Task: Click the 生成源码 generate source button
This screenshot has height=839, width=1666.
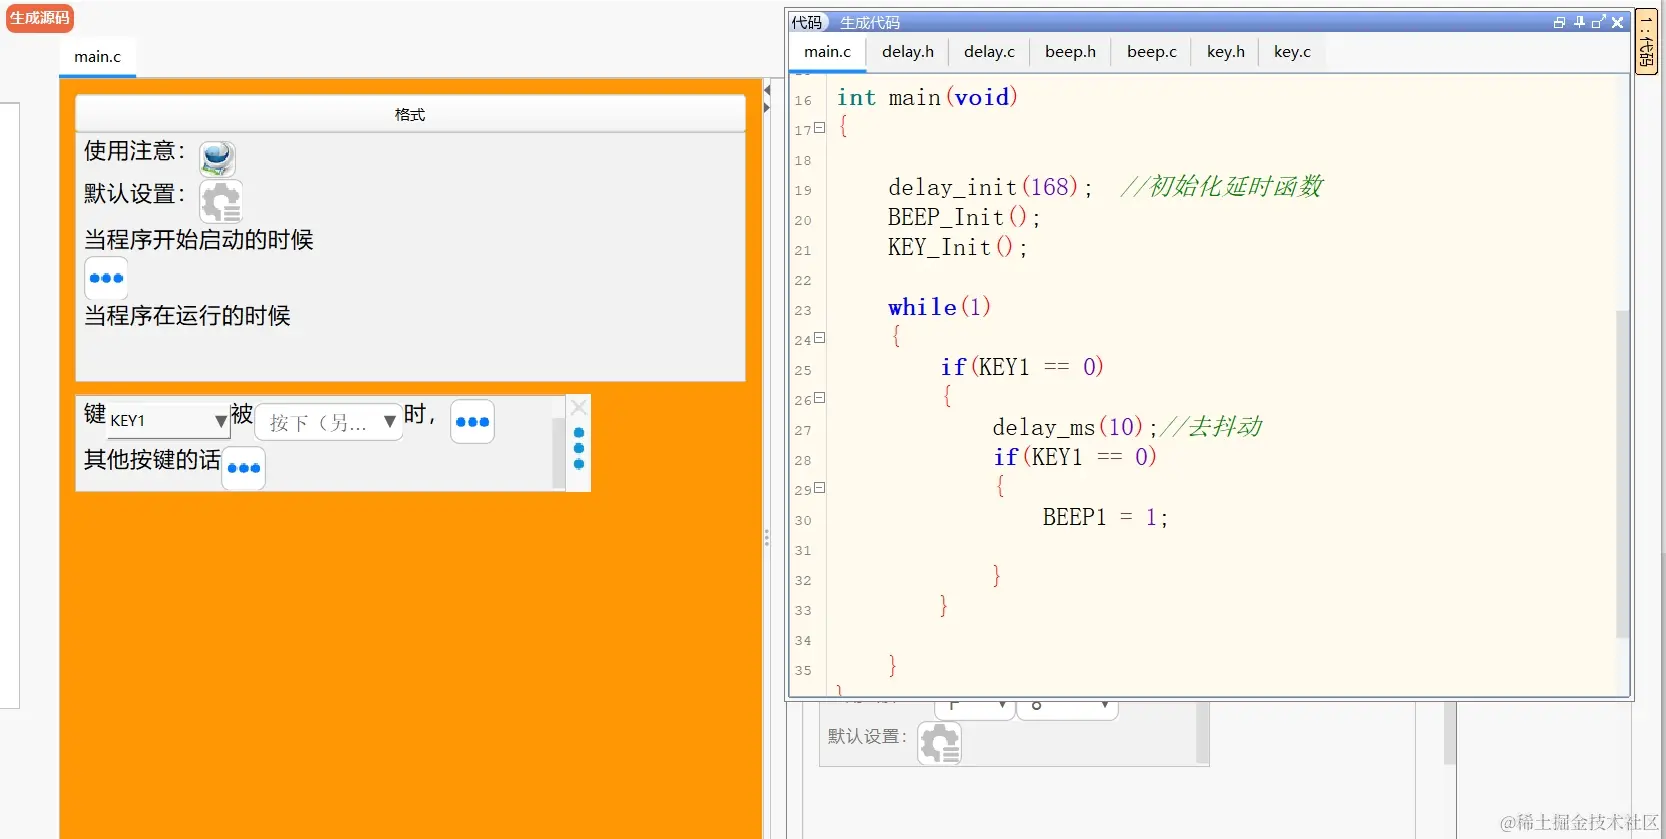Action: click(40, 18)
